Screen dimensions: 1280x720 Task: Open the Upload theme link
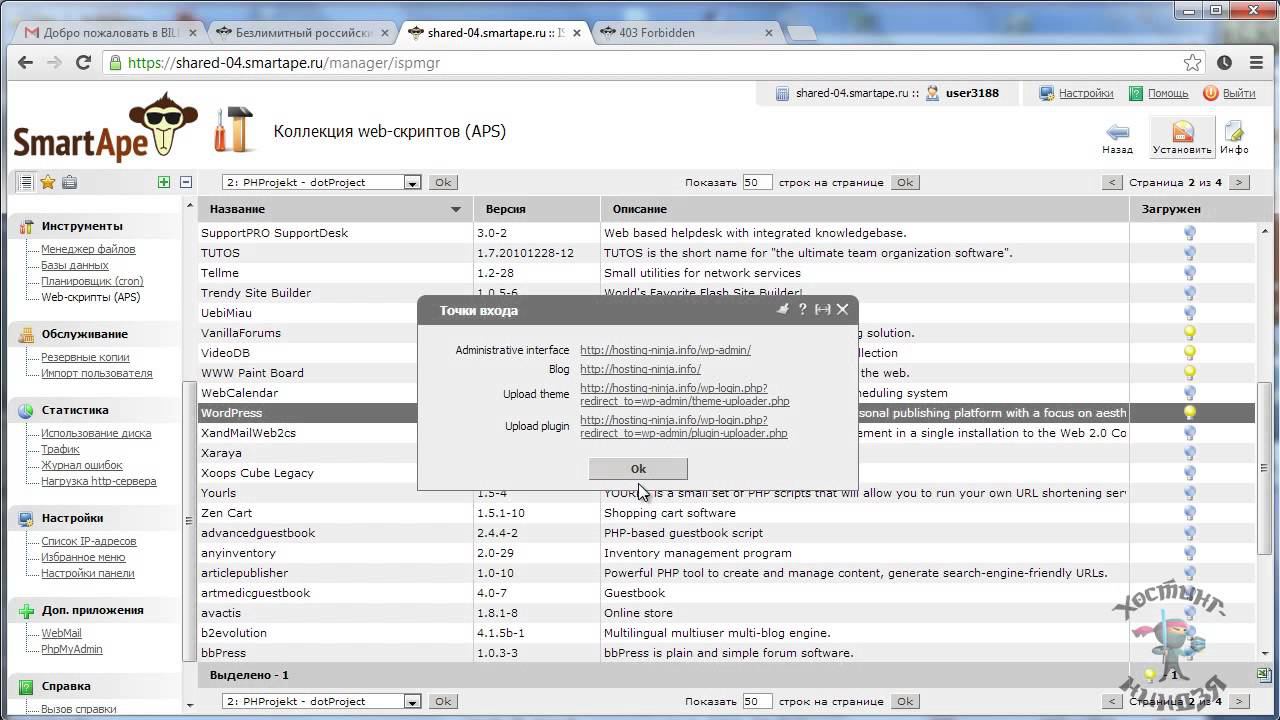tap(685, 395)
